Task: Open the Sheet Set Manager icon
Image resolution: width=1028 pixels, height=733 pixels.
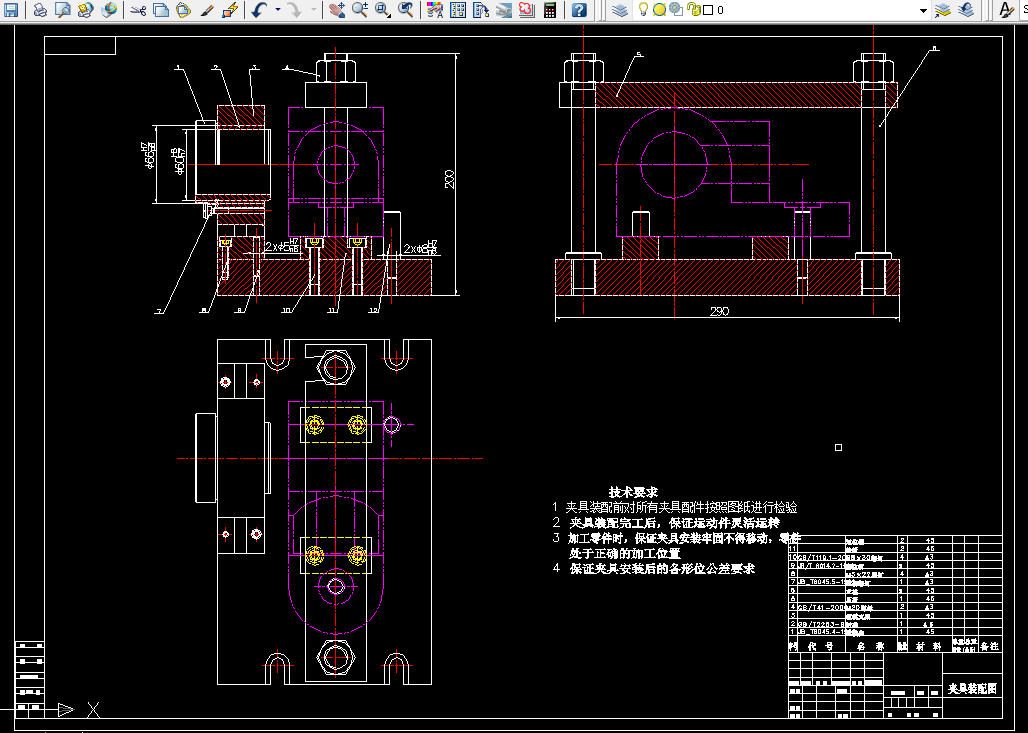Action: click(504, 10)
